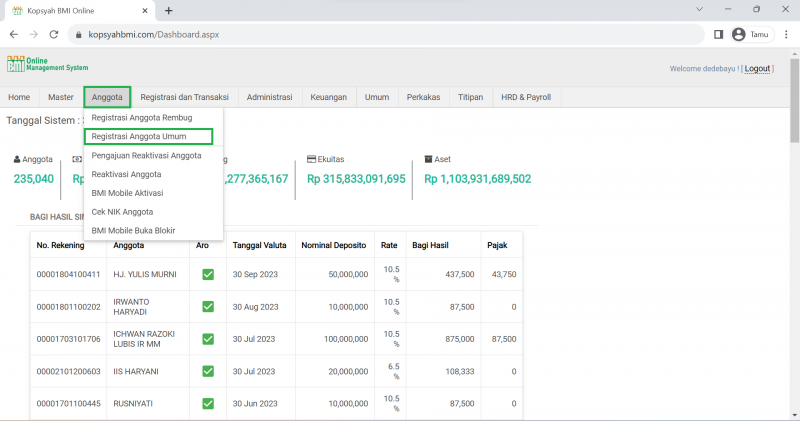Toggle Aro checkbox for RUSNIYATI

208,404
